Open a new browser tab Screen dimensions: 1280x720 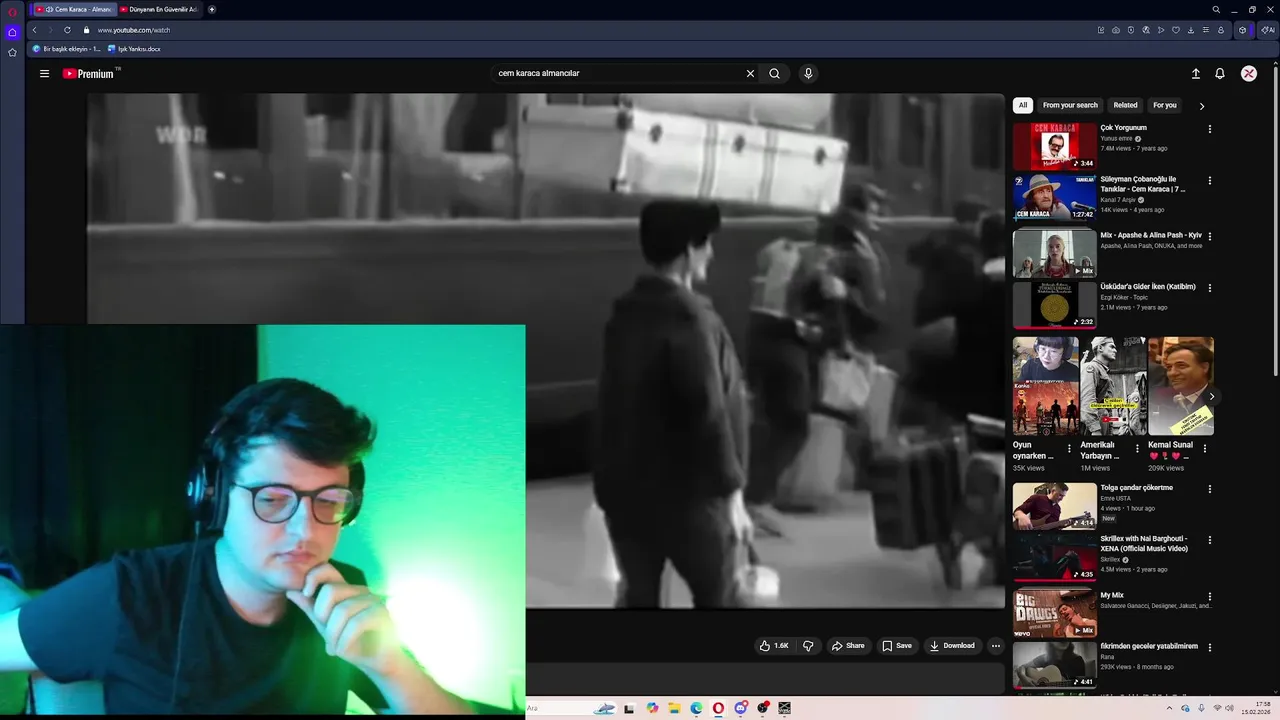tap(211, 9)
